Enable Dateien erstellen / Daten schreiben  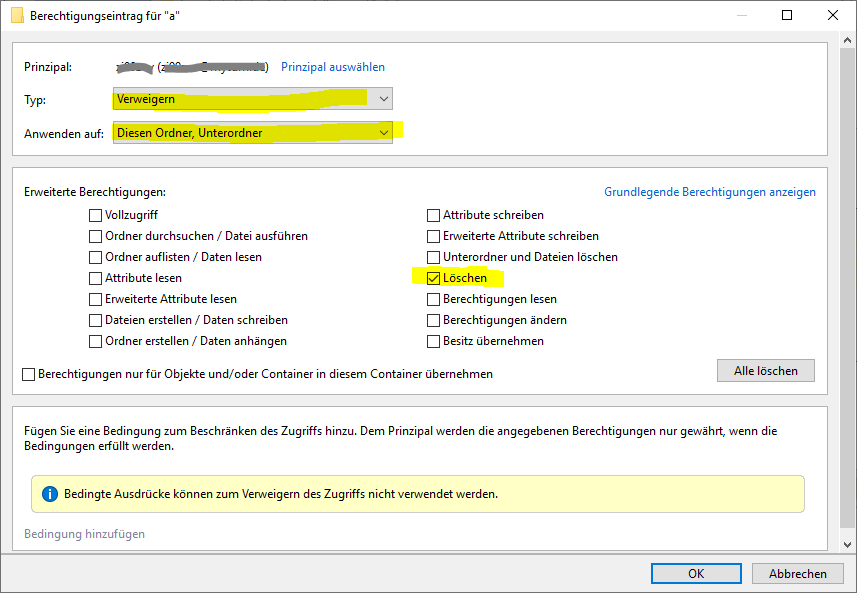click(x=96, y=320)
